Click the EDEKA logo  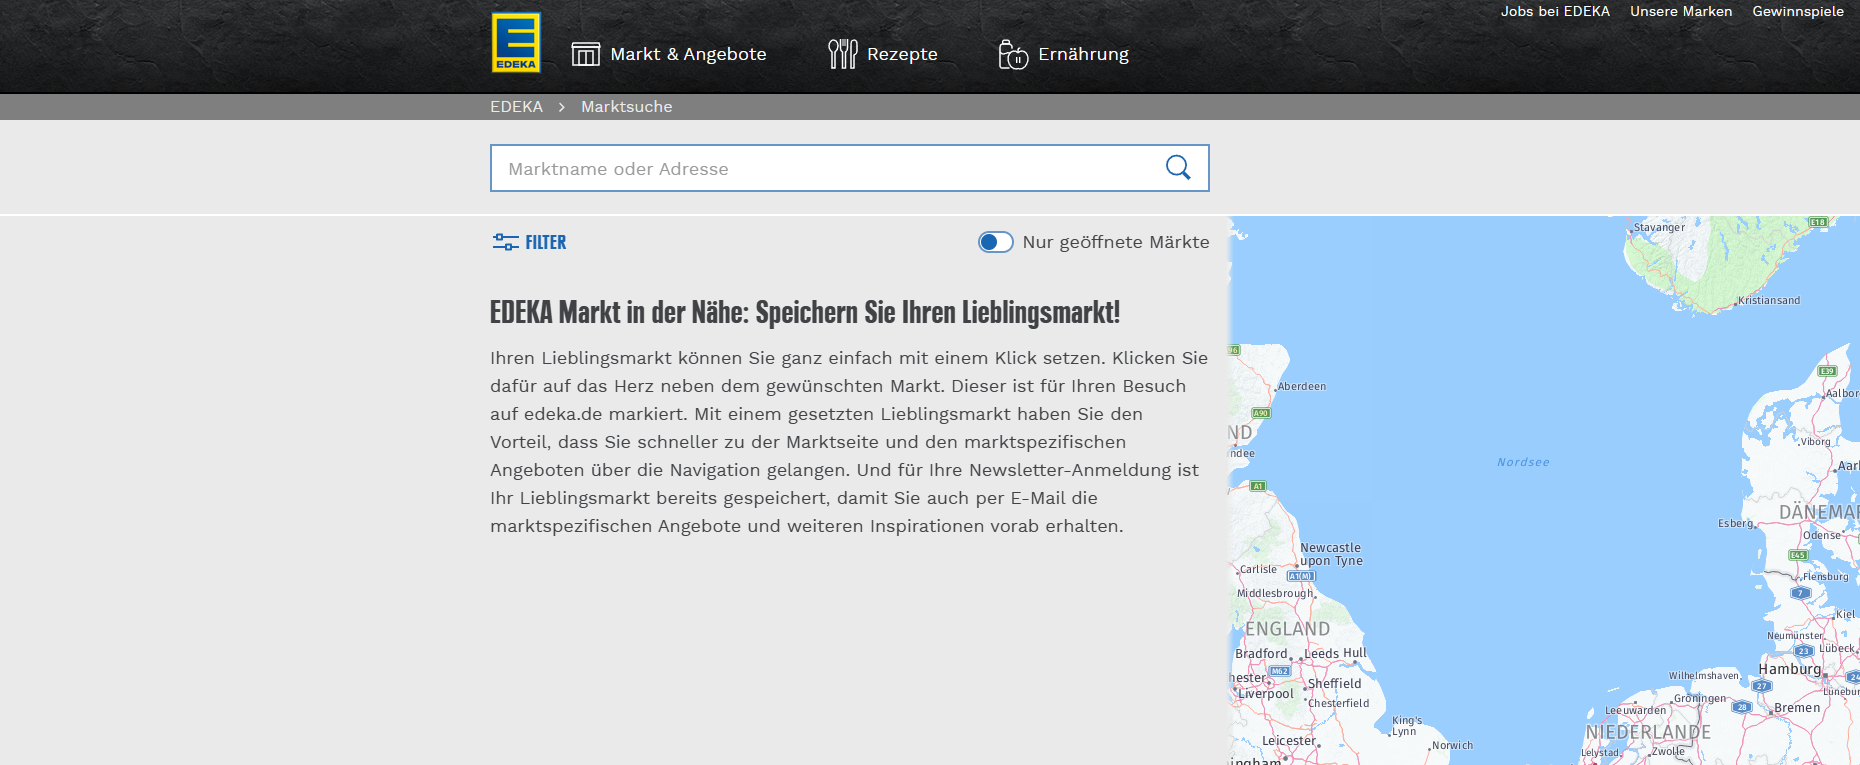[516, 42]
